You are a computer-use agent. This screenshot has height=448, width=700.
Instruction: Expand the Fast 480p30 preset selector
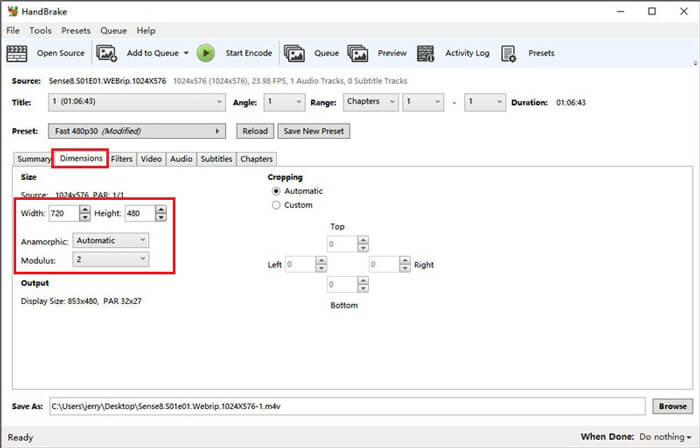[x=137, y=131]
